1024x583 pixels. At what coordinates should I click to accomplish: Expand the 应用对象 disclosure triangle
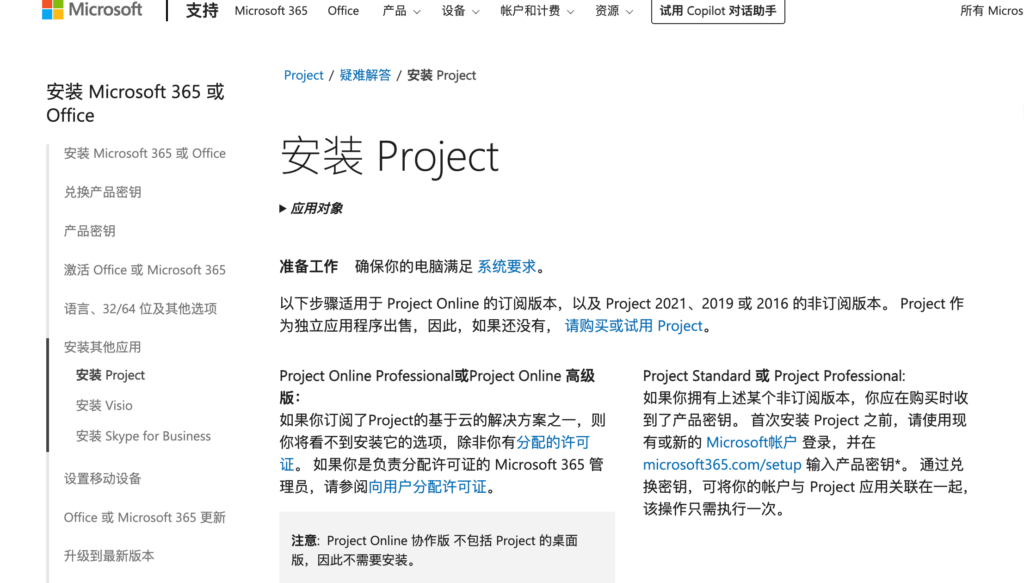coord(284,209)
